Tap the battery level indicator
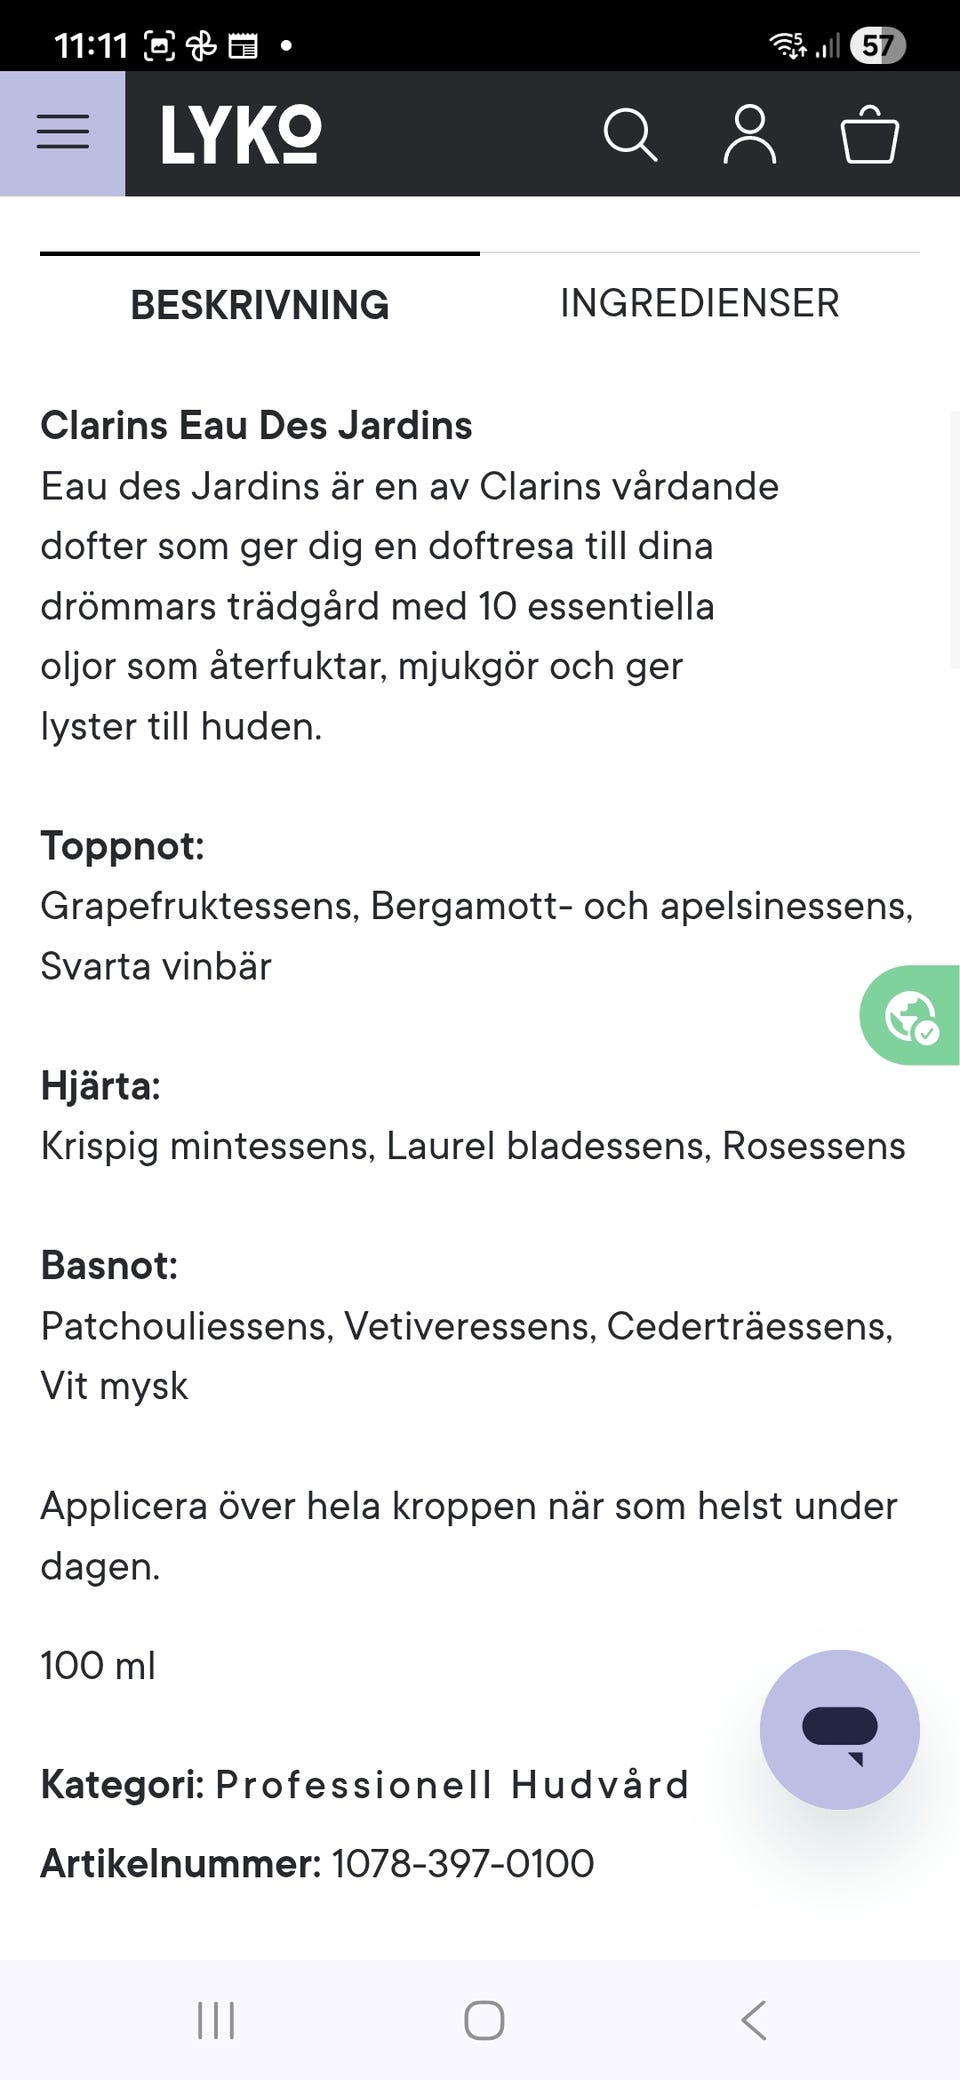This screenshot has width=960, height=2080. pos(877,45)
